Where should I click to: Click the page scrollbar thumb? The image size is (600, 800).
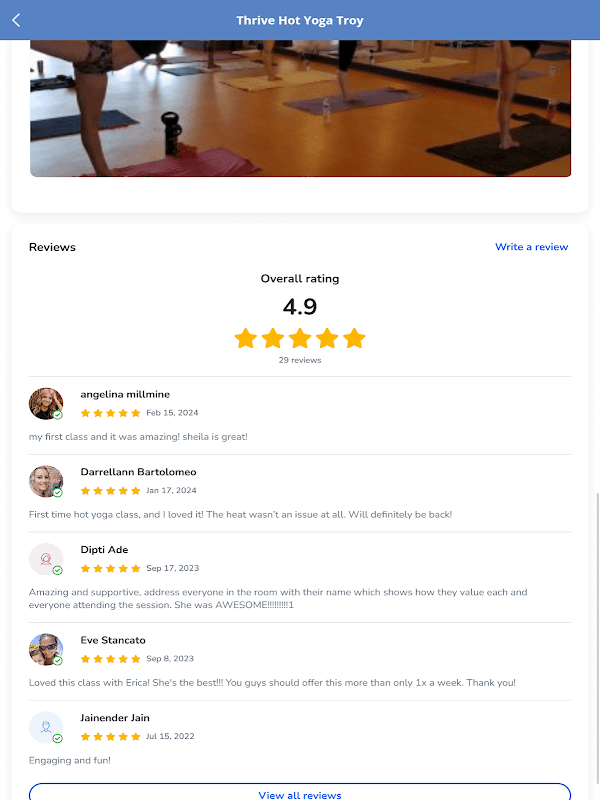point(597,645)
